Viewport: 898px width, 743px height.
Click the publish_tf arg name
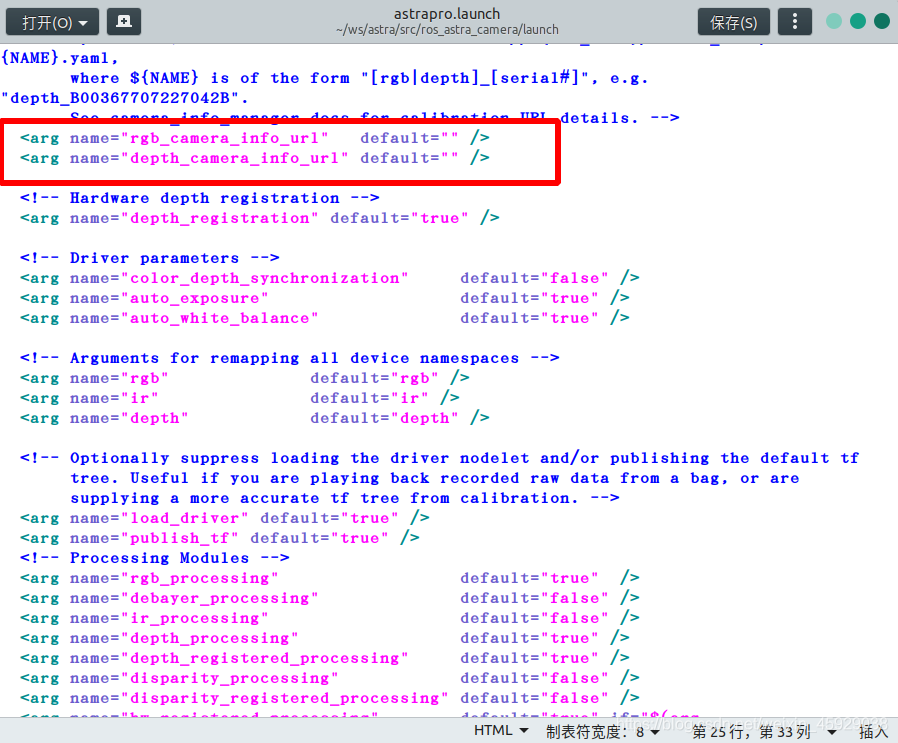tap(179, 538)
